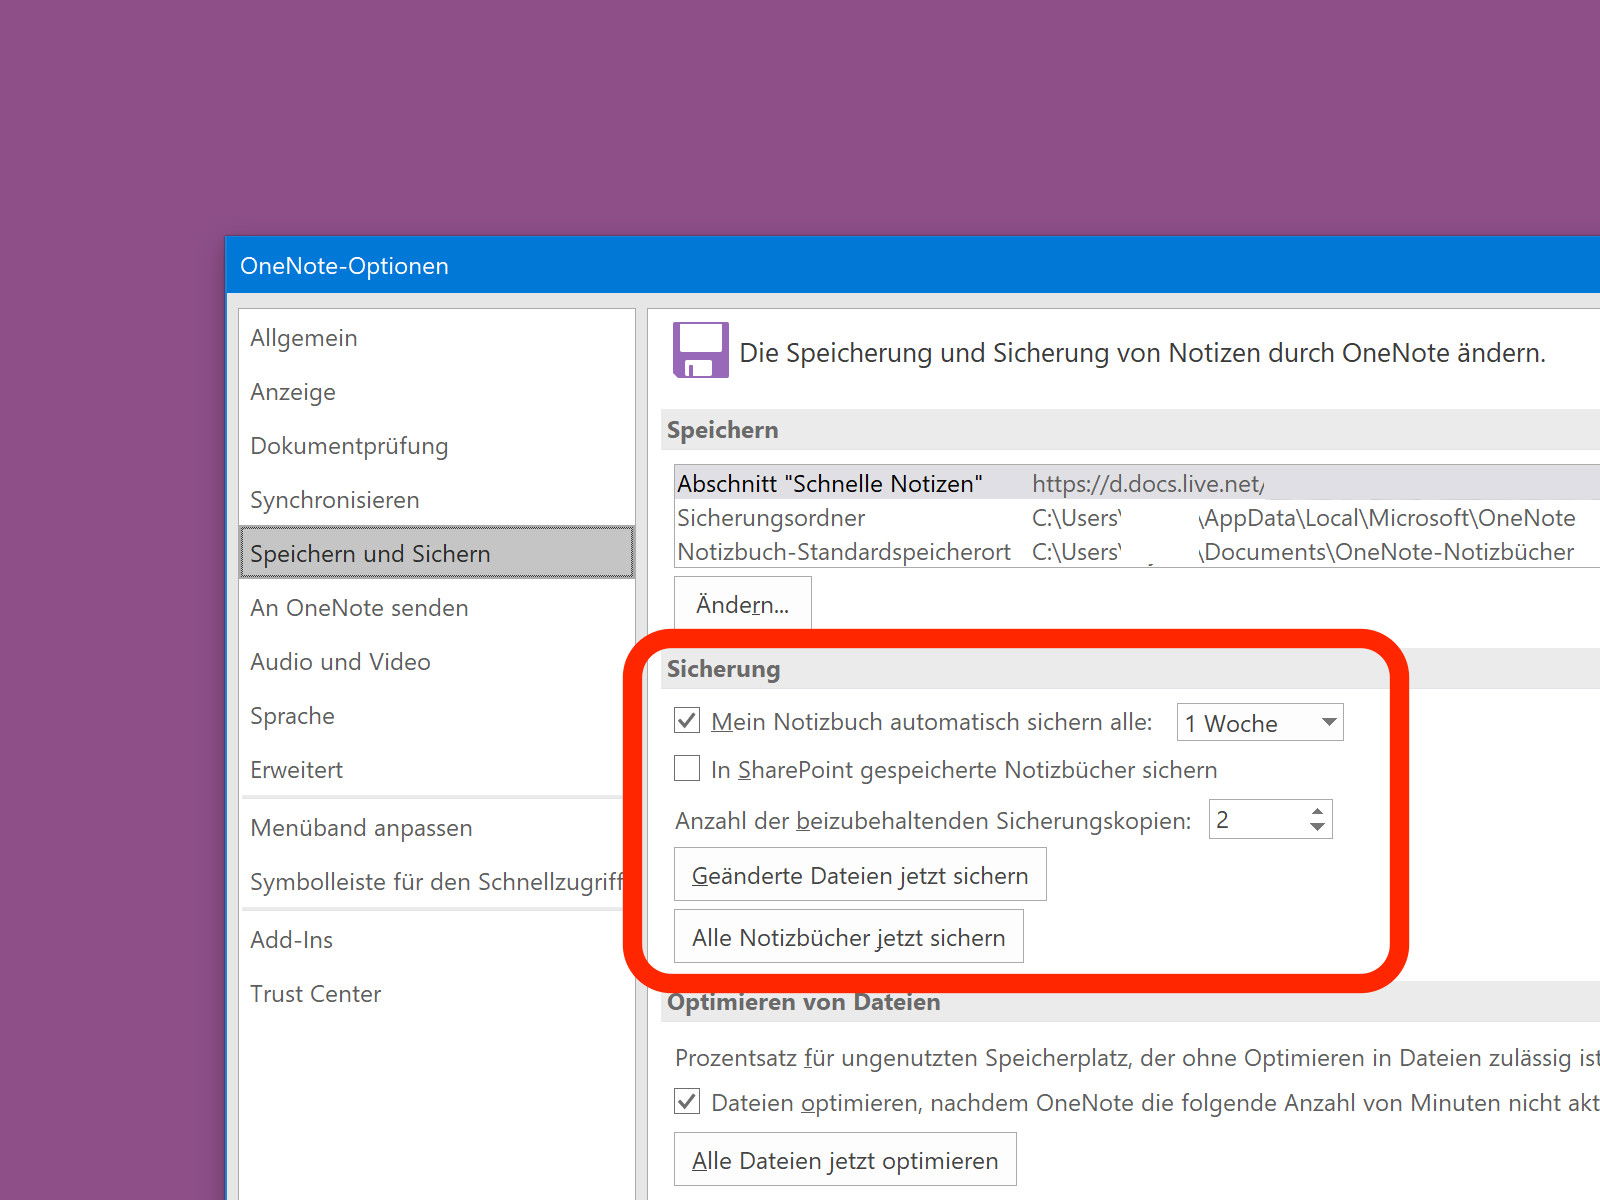Switch to Synchronisieren options

coord(437,500)
